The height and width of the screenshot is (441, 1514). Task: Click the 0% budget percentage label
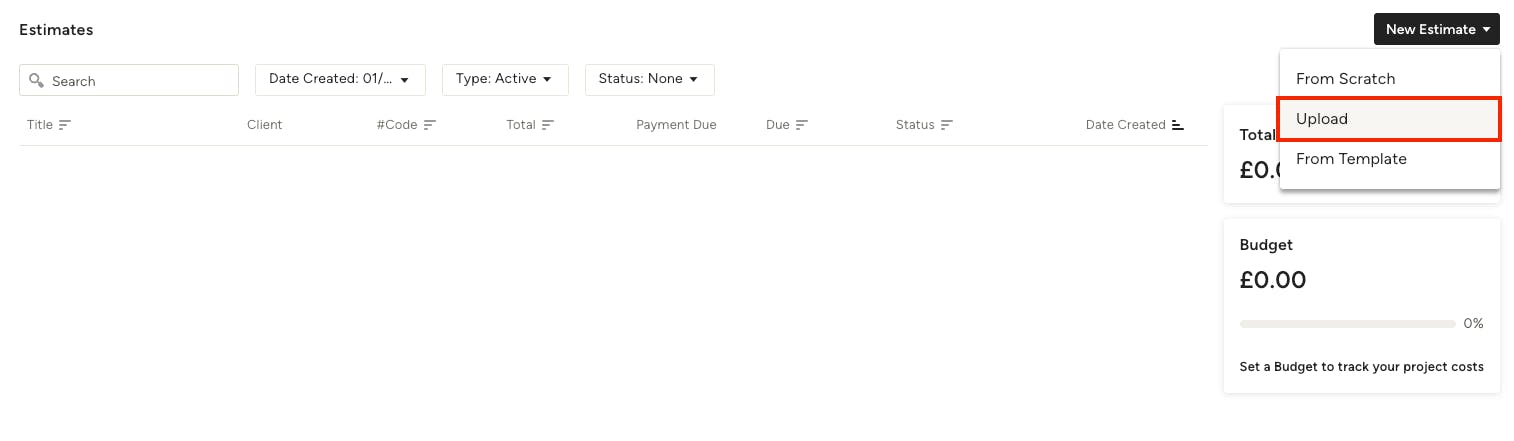tap(1474, 324)
